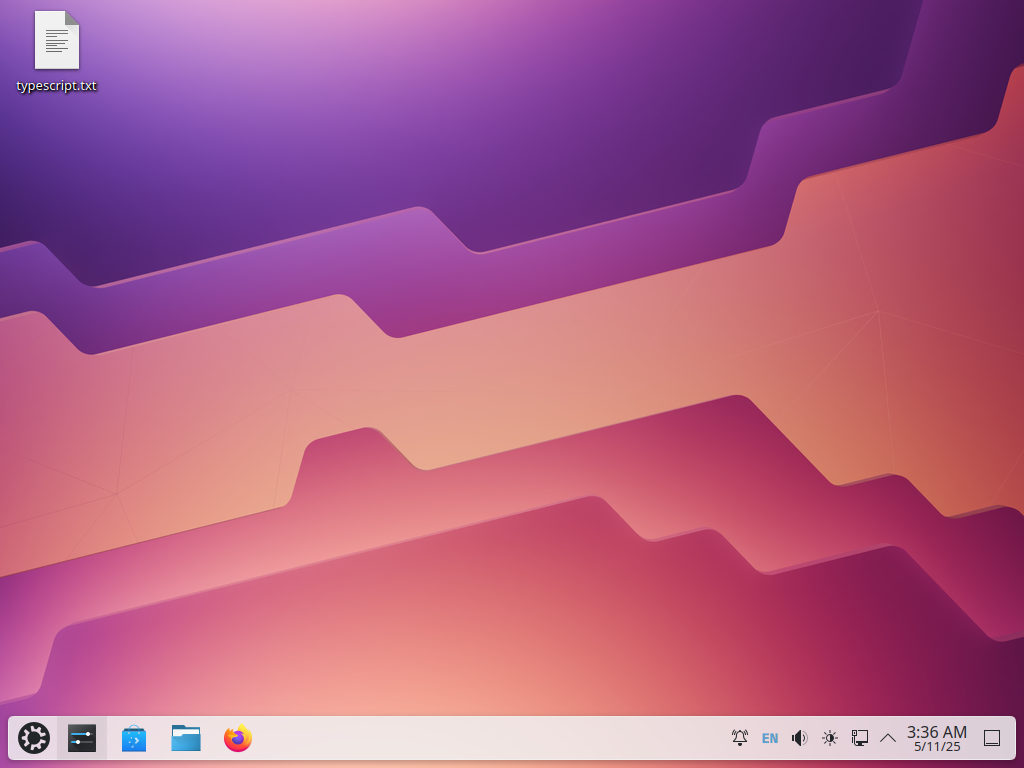Screen dimensions: 1024x768
Task: Open System Settings from the taskbar
Action: tap(82, 738)
